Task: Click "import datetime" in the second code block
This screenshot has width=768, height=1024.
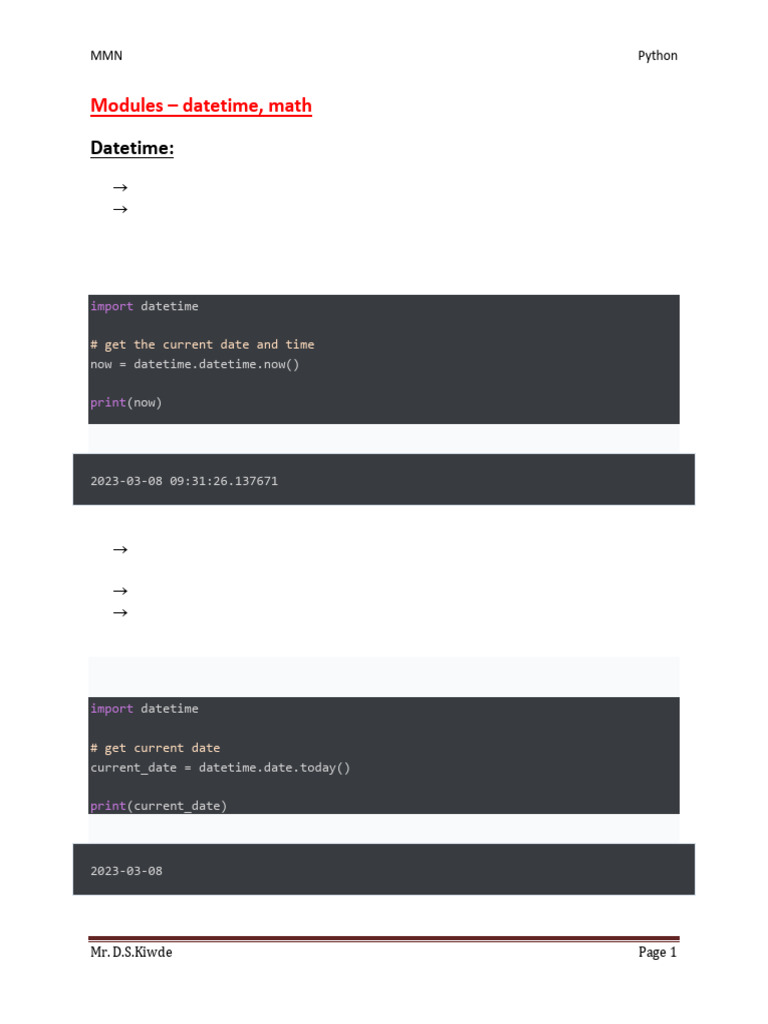Action: [144, 709]
